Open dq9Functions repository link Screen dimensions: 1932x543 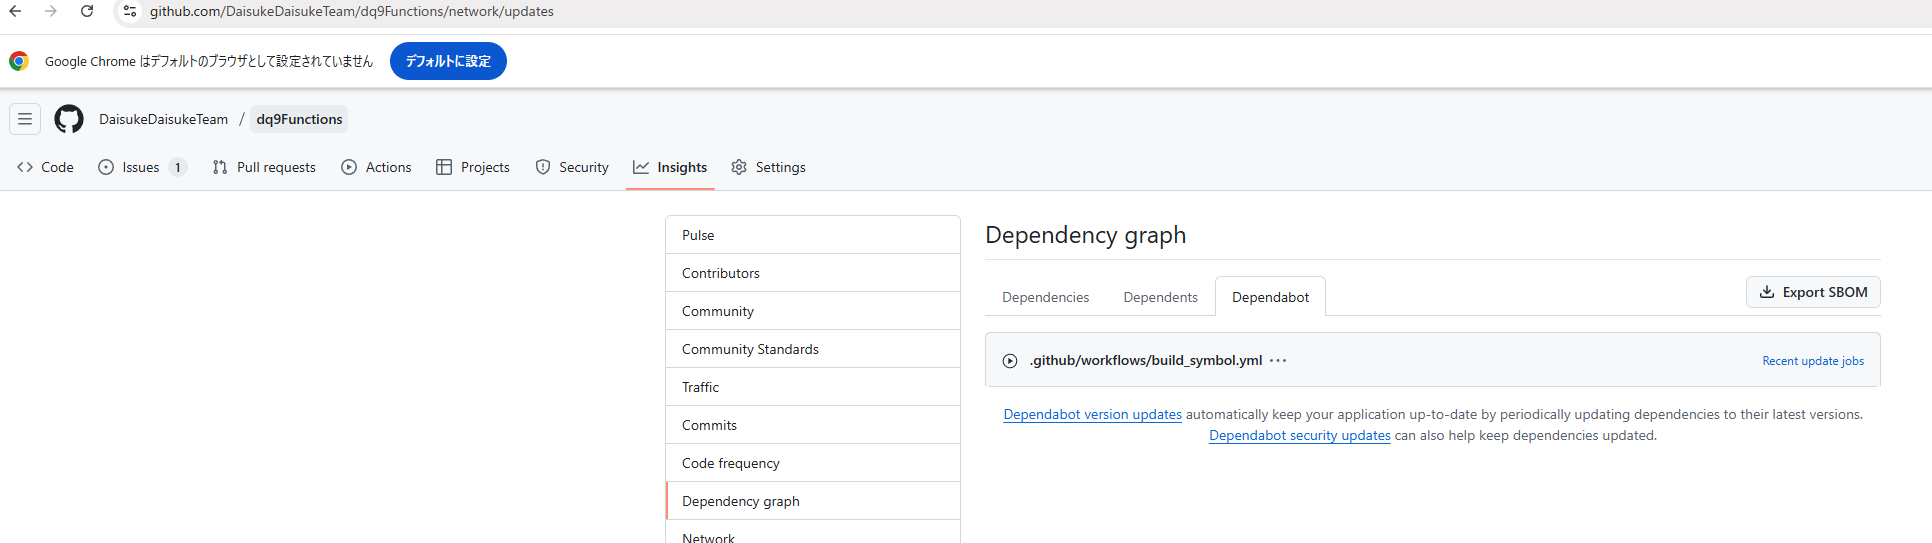tap(299, 119)
